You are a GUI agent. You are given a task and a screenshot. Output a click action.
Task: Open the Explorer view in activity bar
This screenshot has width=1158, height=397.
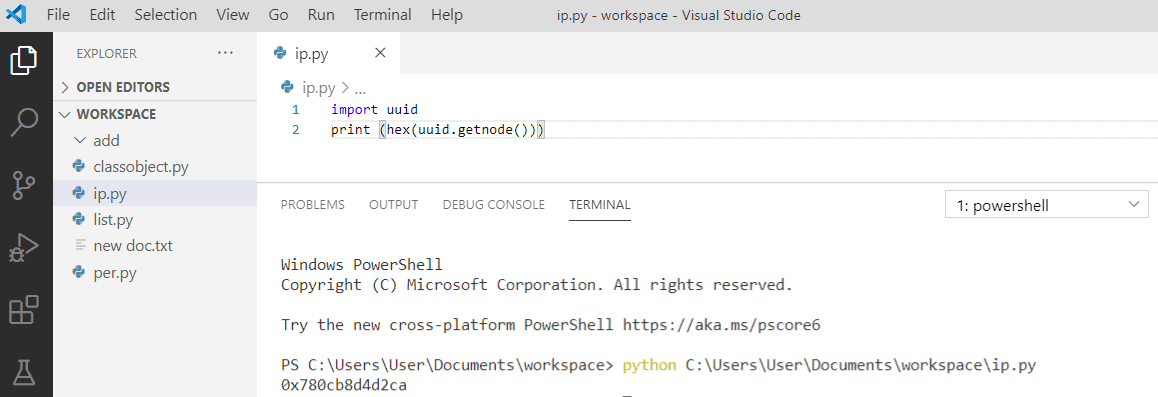[24, 61]
